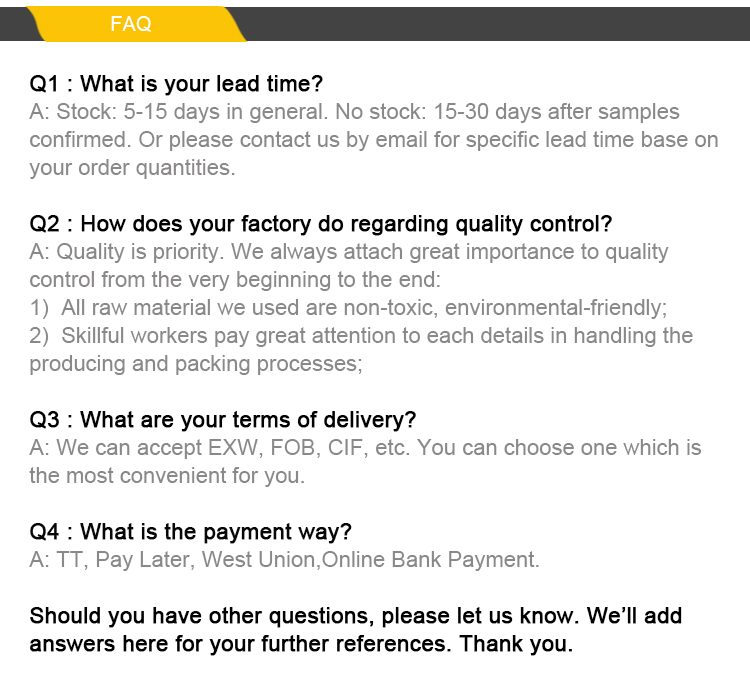Select the Q3 terms of delivery question
This screenshot has width=750, height=680.
[x=222, y=419]
